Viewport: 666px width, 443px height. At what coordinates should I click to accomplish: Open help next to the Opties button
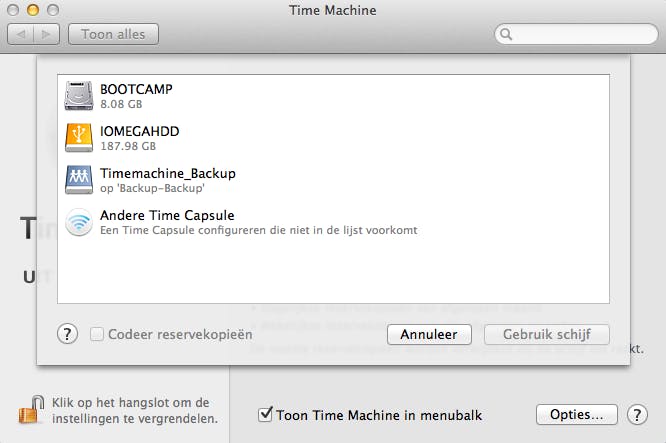point(636,414)
